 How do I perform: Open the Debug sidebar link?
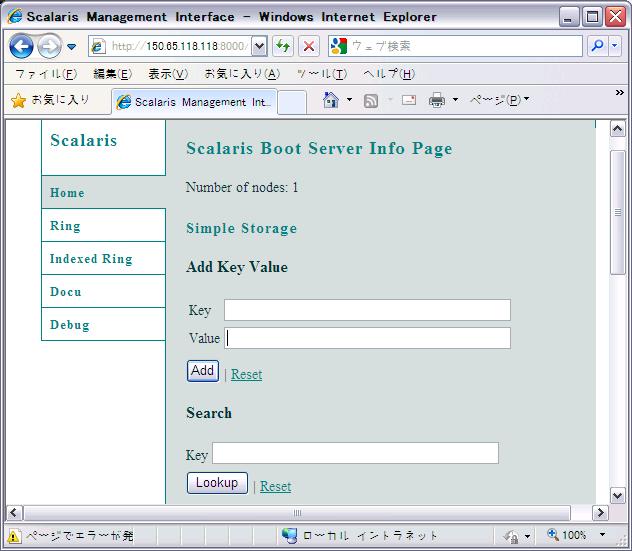pyautogui.click(x=70, y=325)
